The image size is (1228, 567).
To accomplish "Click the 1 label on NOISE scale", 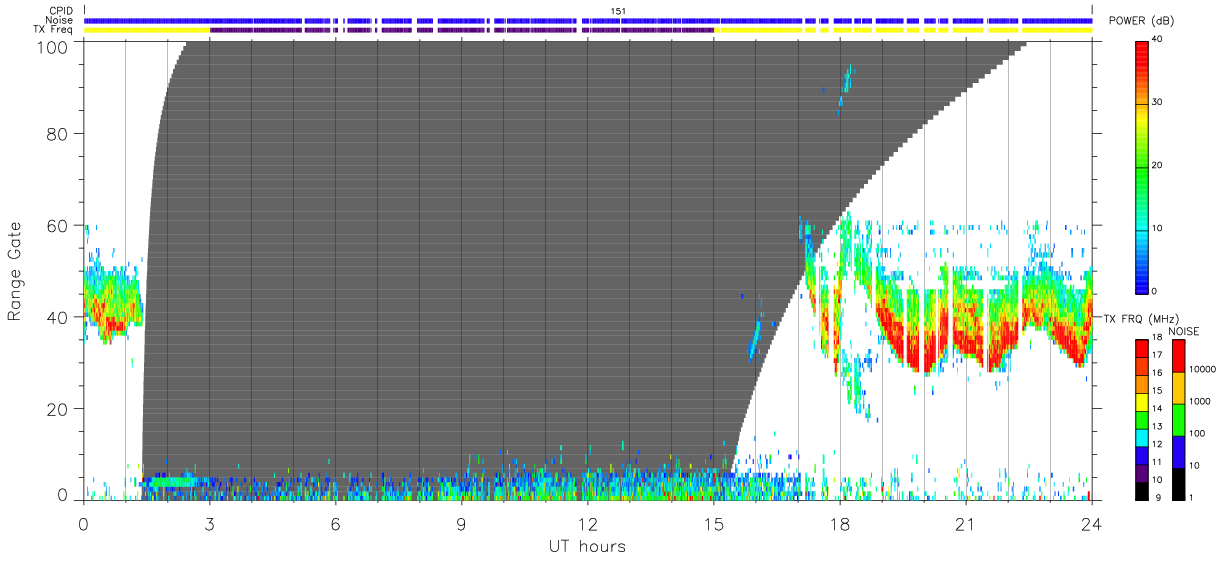I will (1193, 498).
